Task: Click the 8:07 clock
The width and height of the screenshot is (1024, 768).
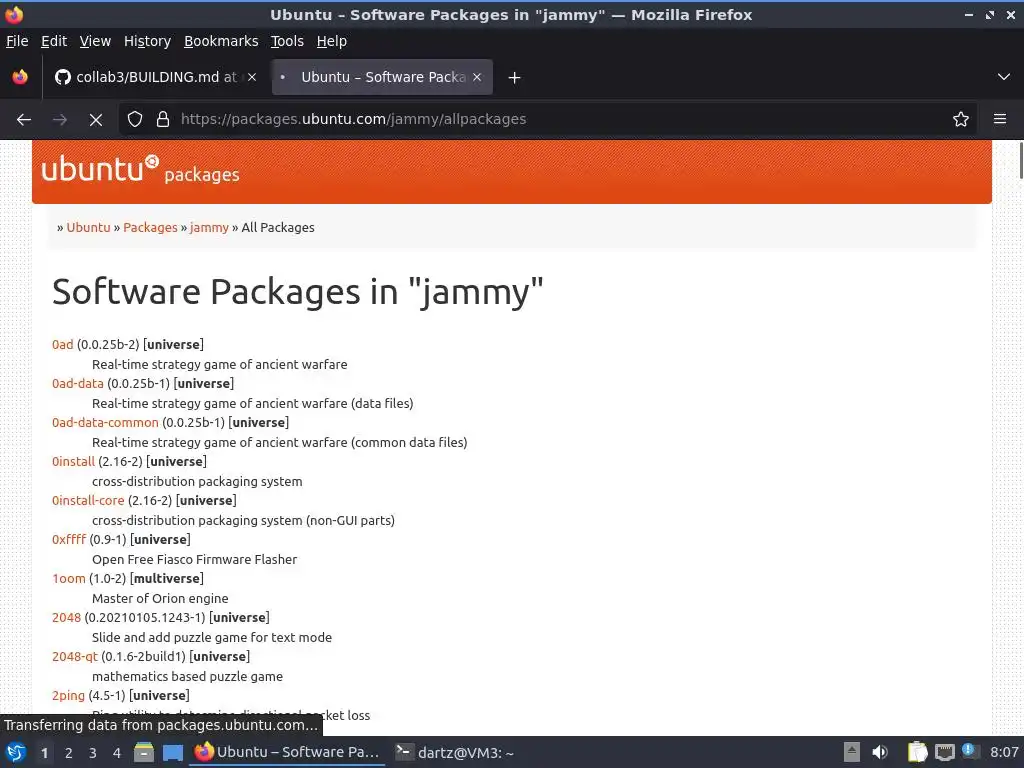Action: [x=1004, y=752]
